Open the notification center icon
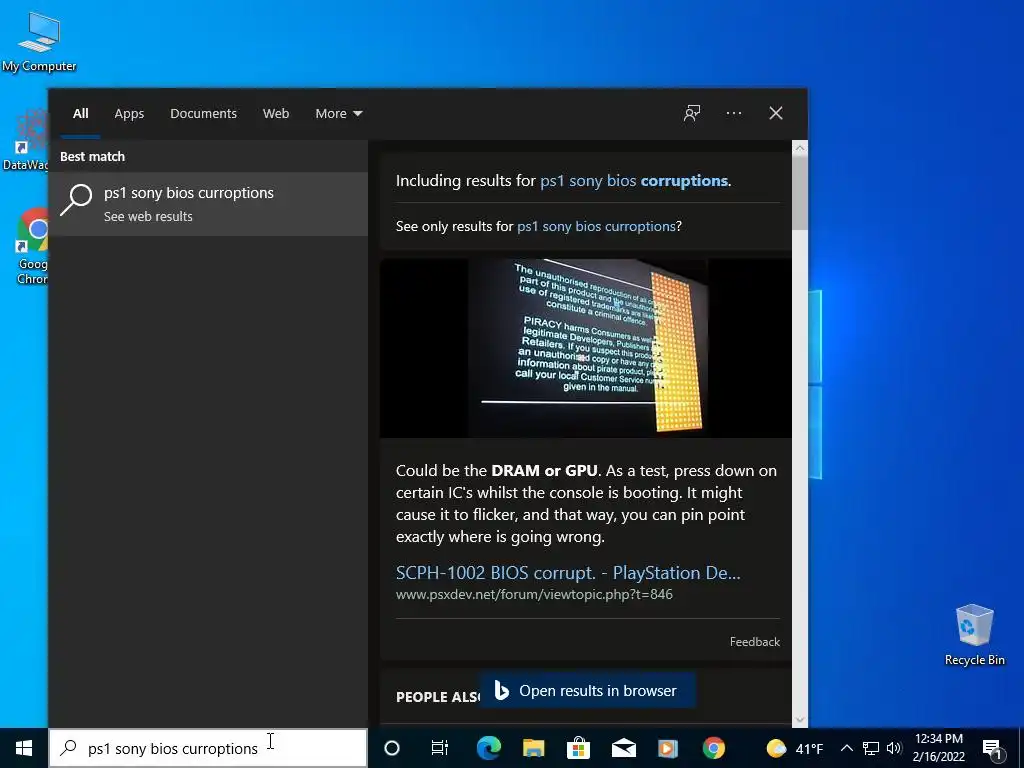 992,749
